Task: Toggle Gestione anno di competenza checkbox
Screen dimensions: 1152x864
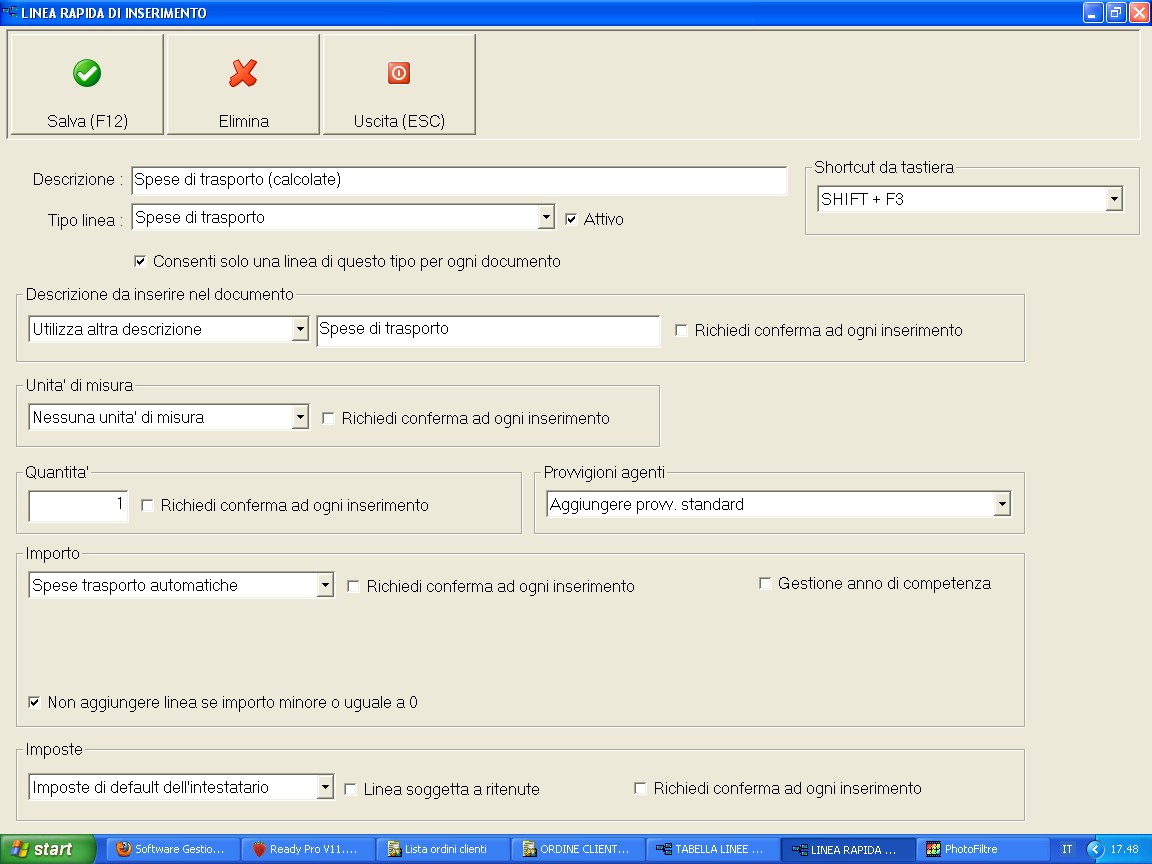Action: coord(765,583)
